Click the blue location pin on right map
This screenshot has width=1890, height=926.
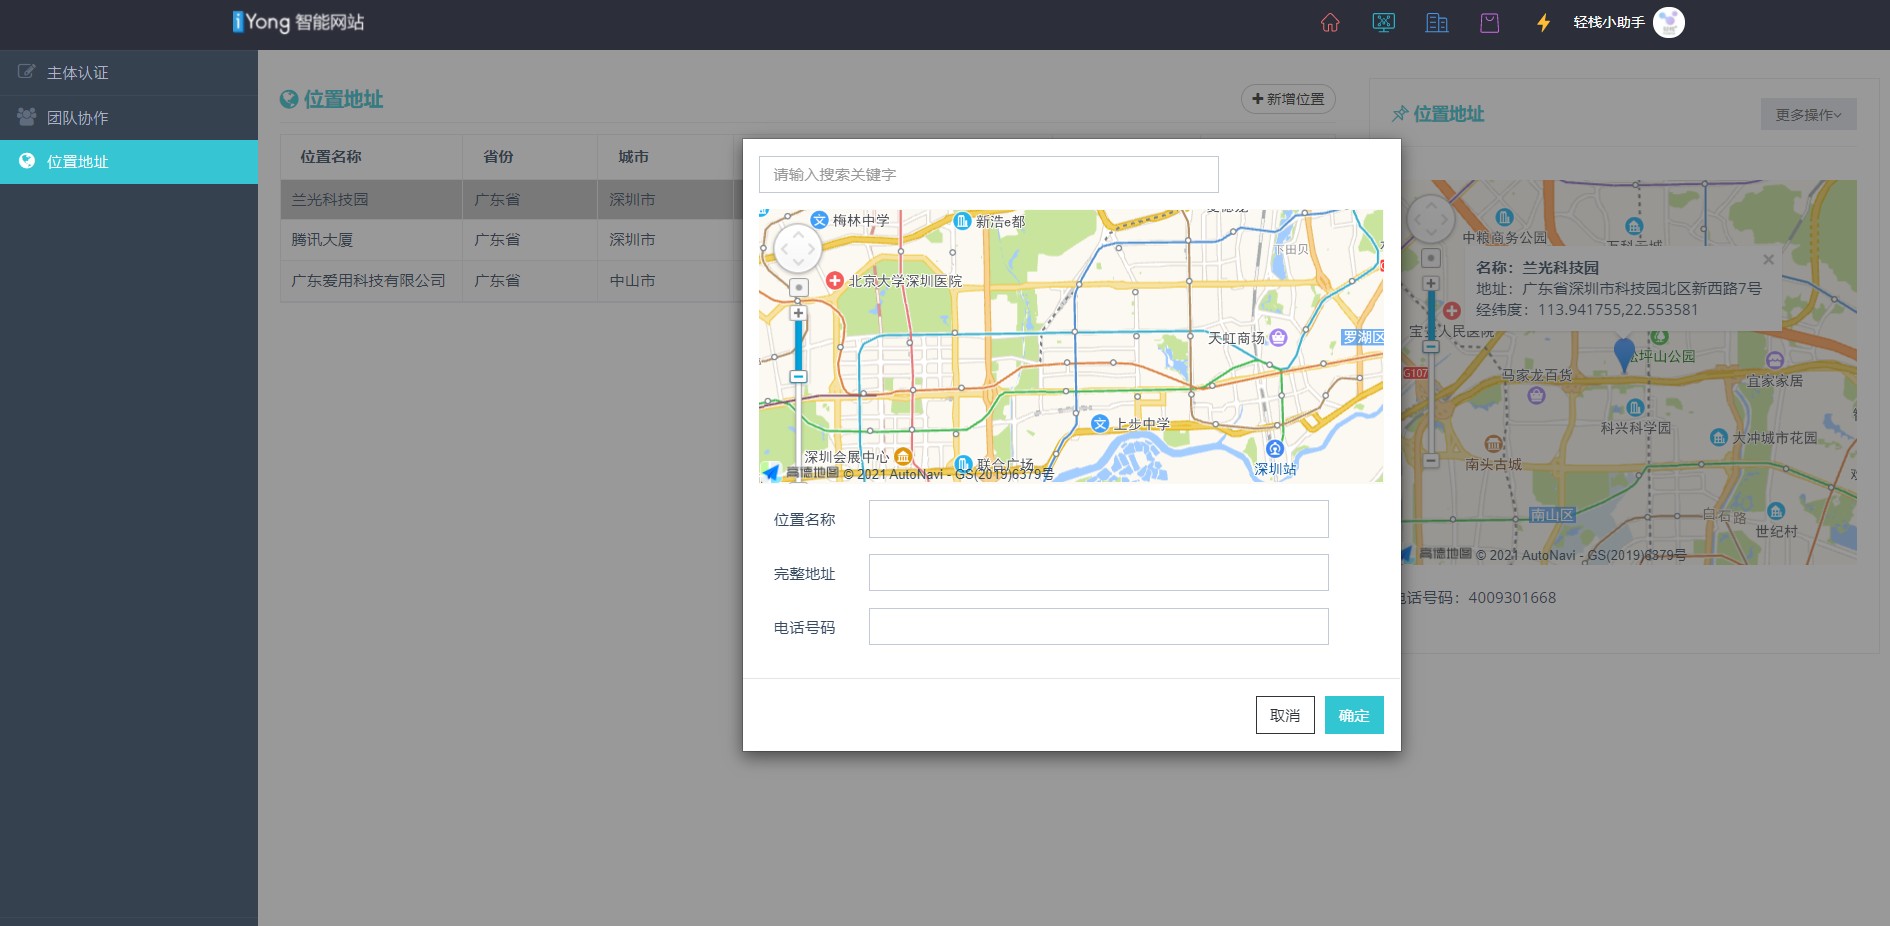[1624, 354]
